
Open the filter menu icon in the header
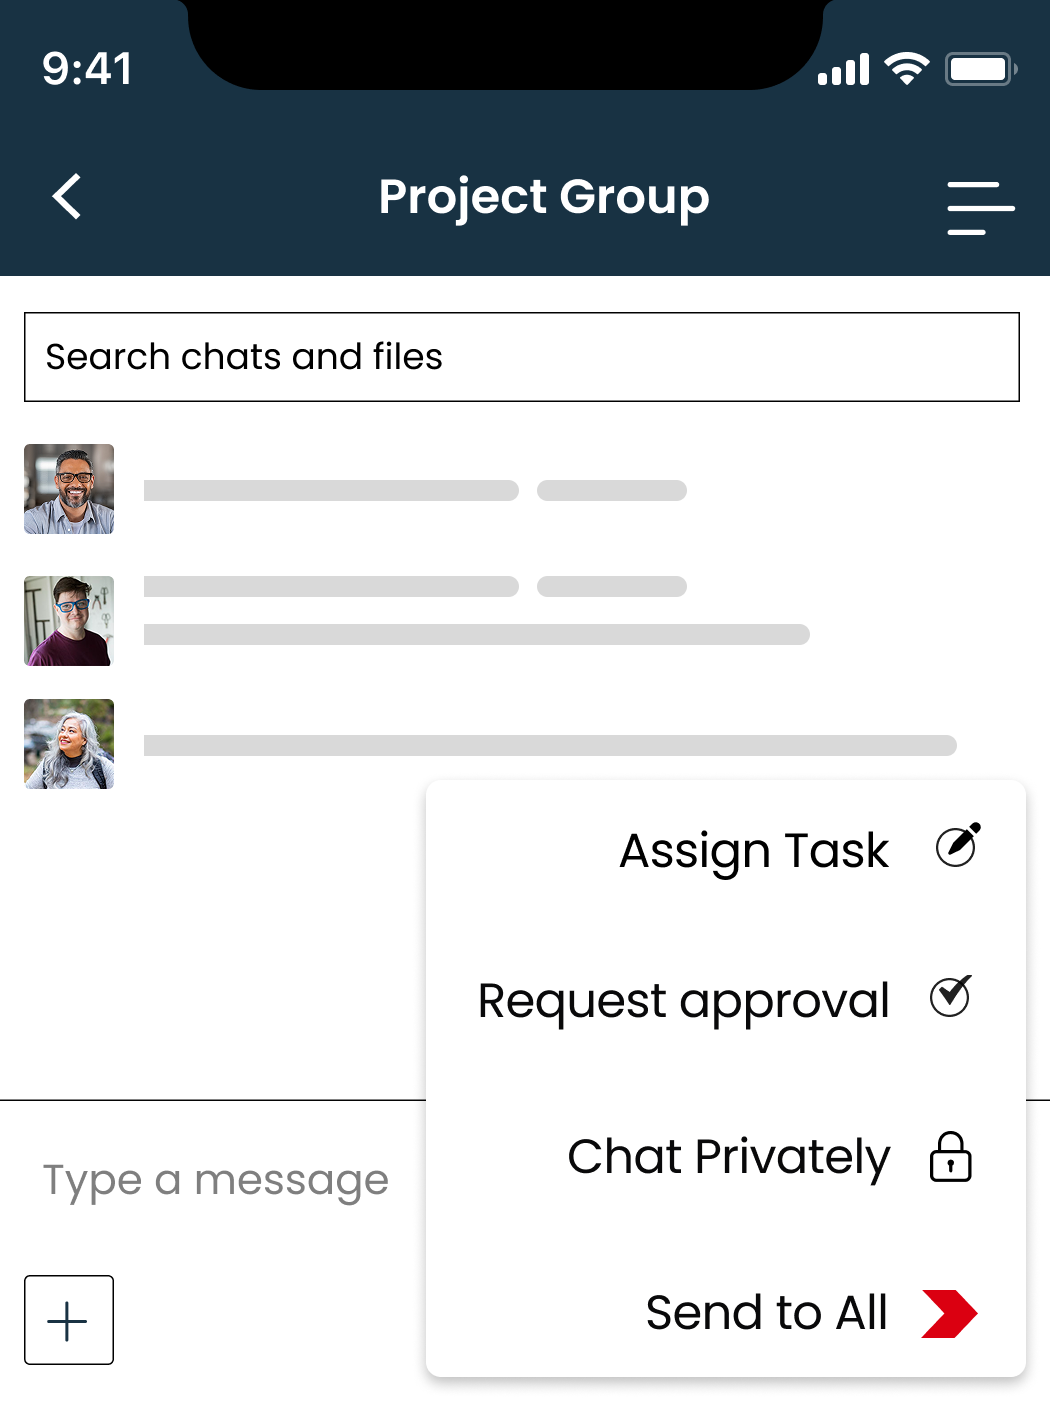coord(979,208)
